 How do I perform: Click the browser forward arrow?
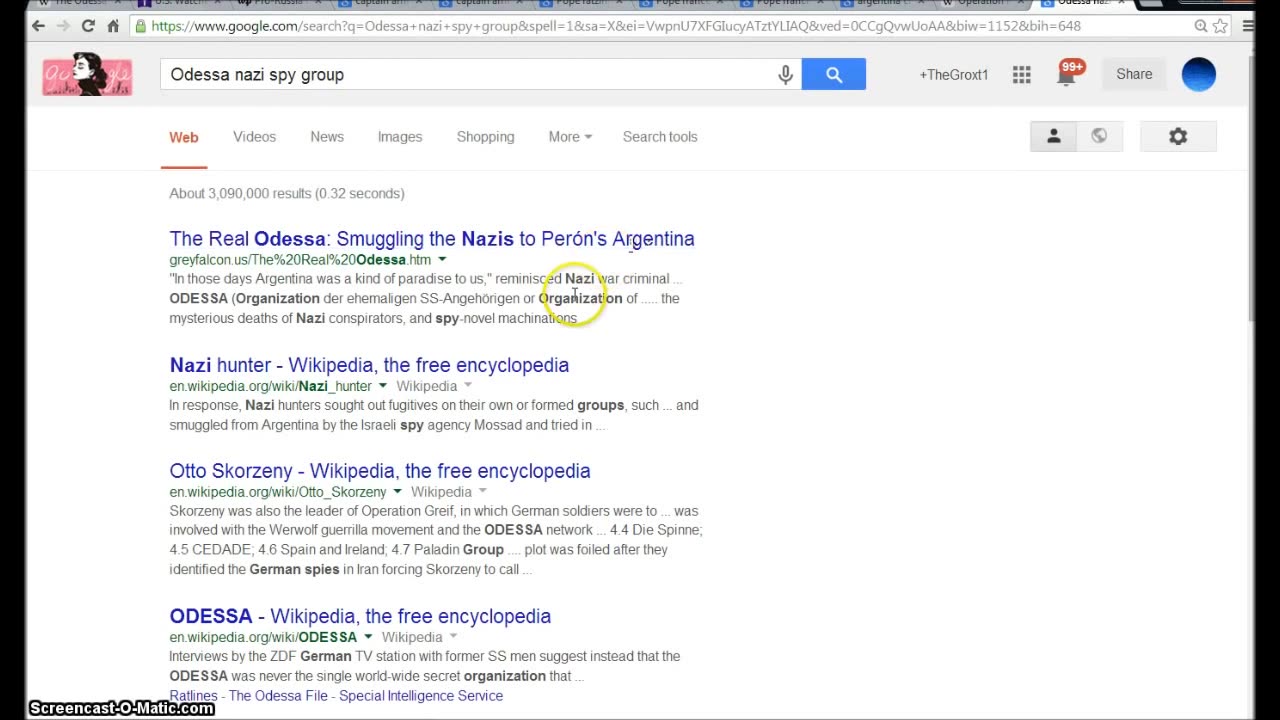click(x=63, y=26)
